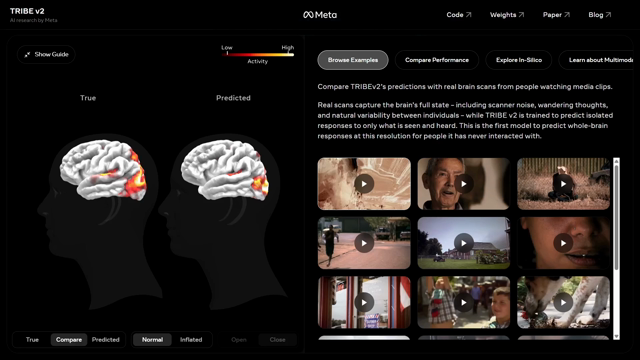Switch to Explore In-Silico tab
Viewport: 640px width, 360px height.
519,60
